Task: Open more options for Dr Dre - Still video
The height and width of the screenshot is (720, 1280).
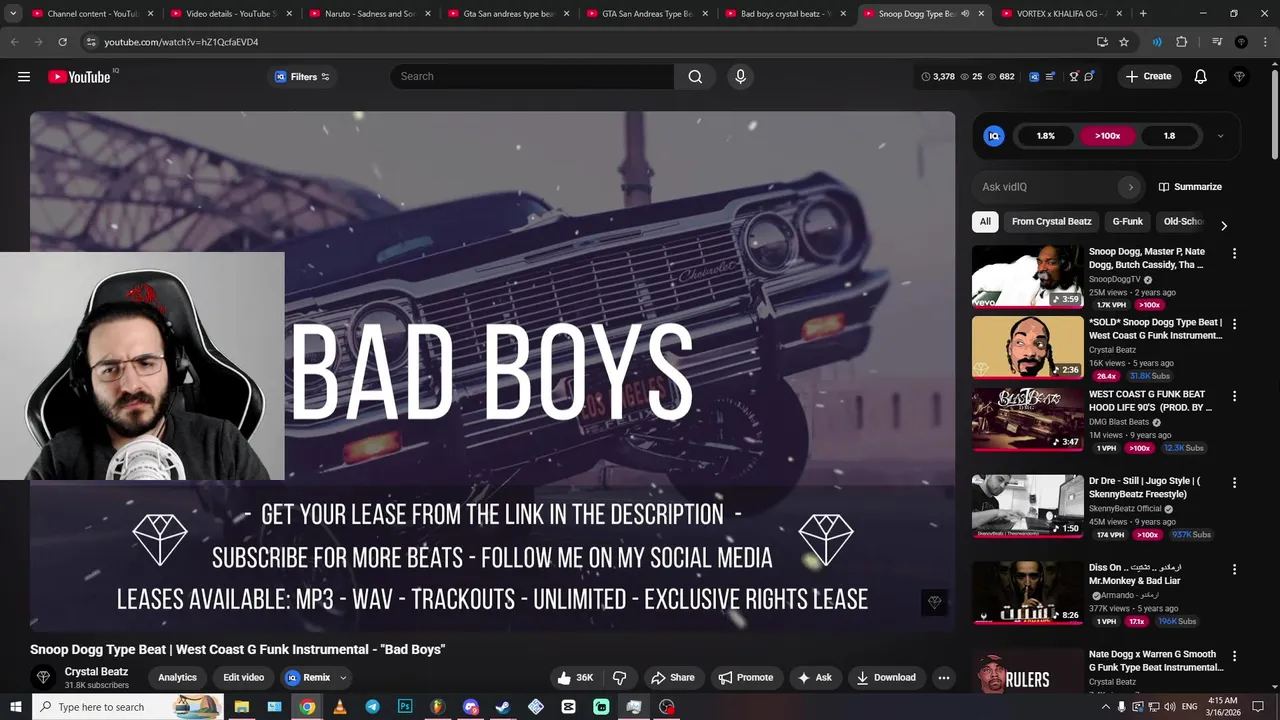Action: (1234, 483)
